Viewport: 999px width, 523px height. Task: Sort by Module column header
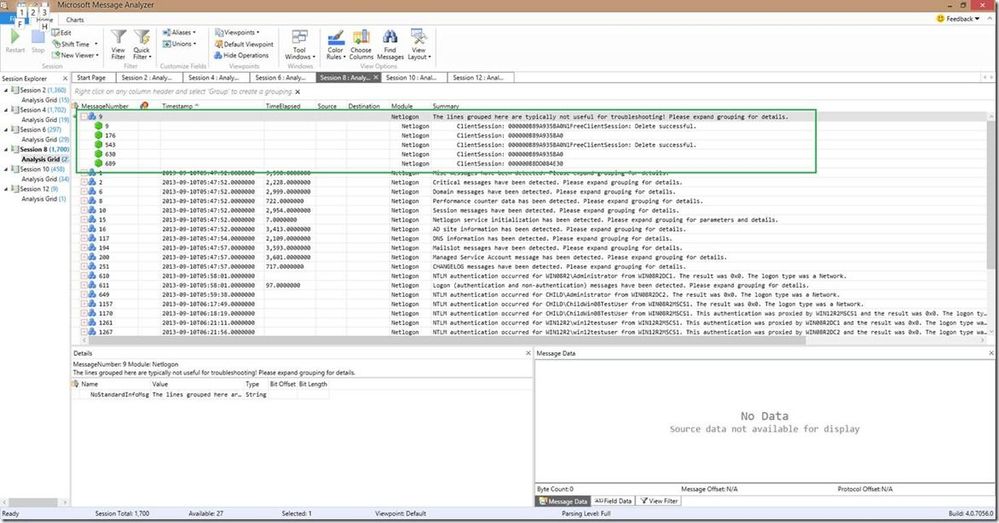coord(402,106)
